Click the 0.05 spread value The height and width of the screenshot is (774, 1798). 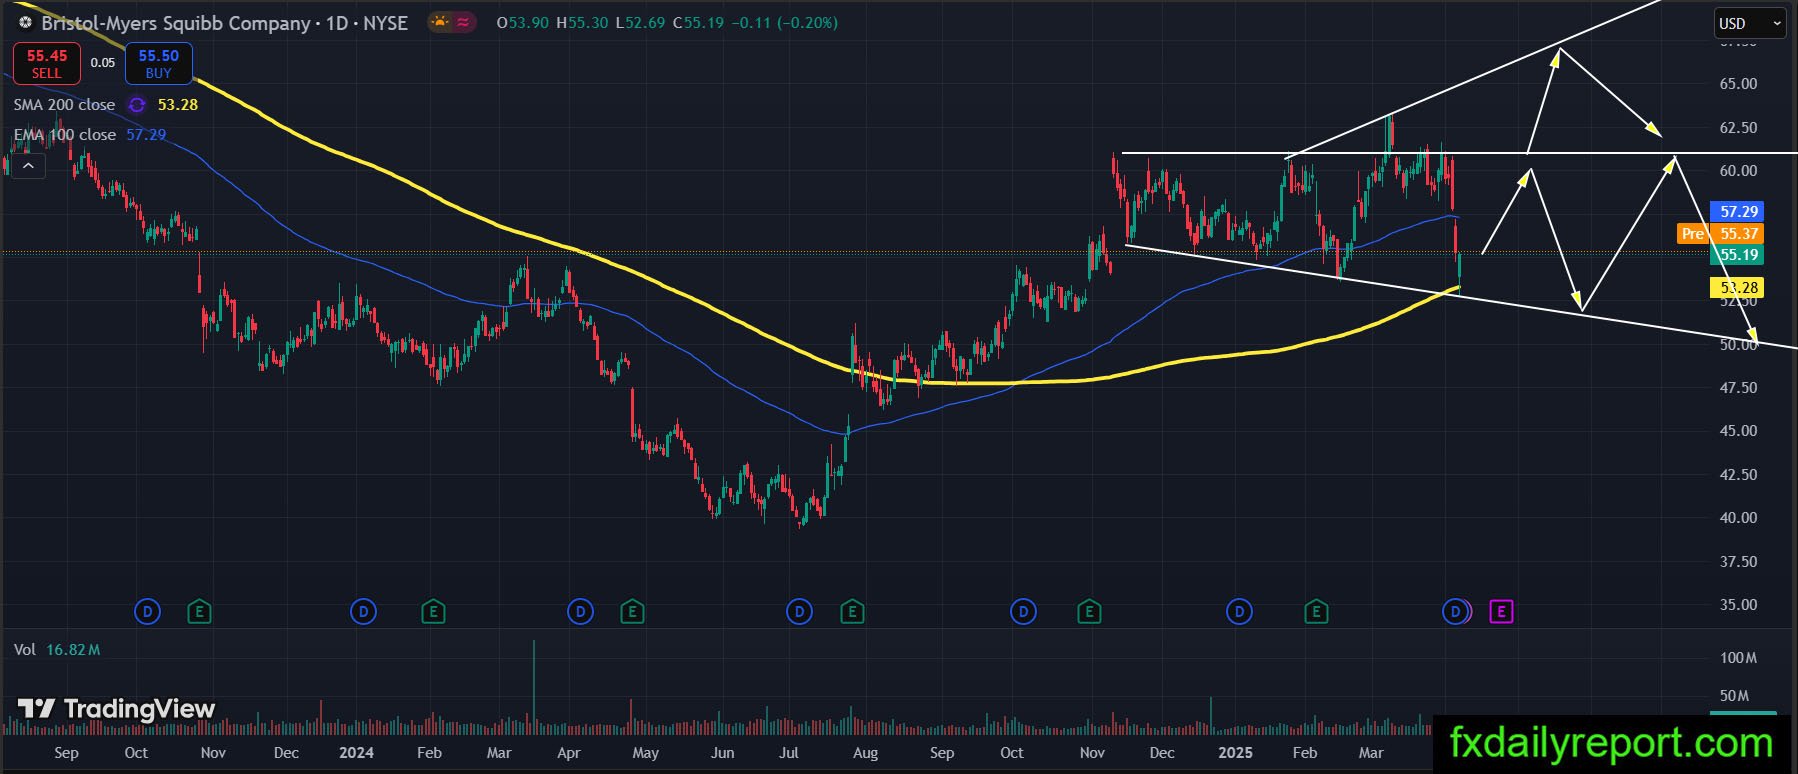coord(103,63)
